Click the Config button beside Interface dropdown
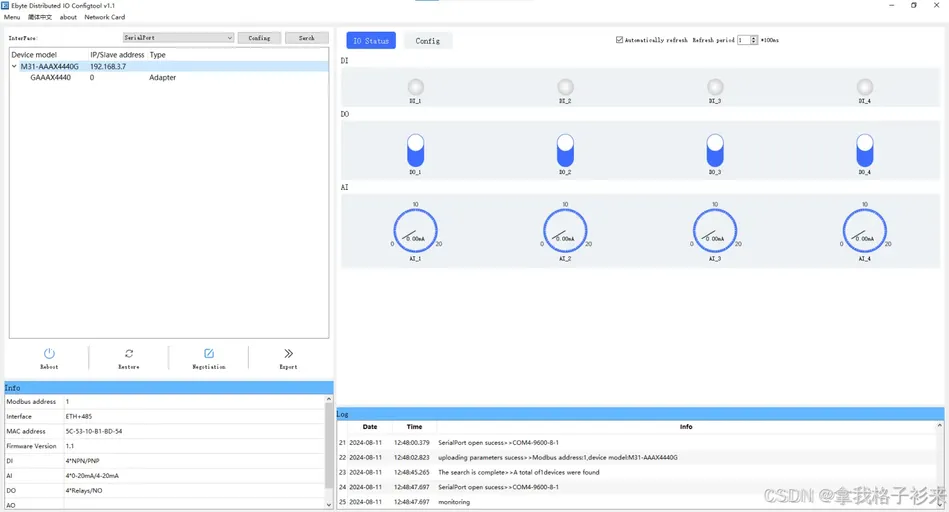This screenshot has width=949, height=512. pos(259,38)
